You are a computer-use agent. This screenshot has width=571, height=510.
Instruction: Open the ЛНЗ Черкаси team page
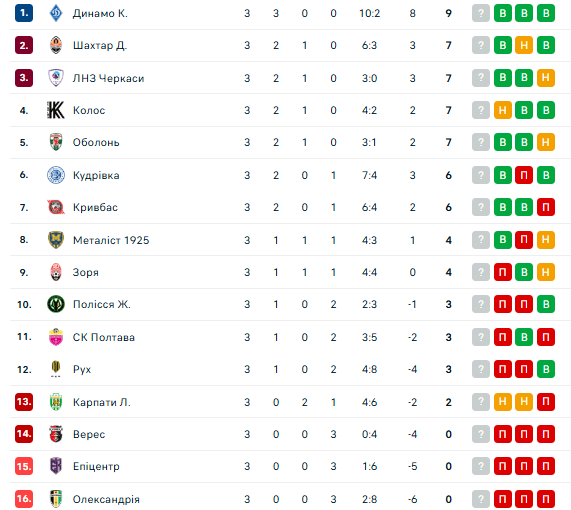[x=109, y=78]
